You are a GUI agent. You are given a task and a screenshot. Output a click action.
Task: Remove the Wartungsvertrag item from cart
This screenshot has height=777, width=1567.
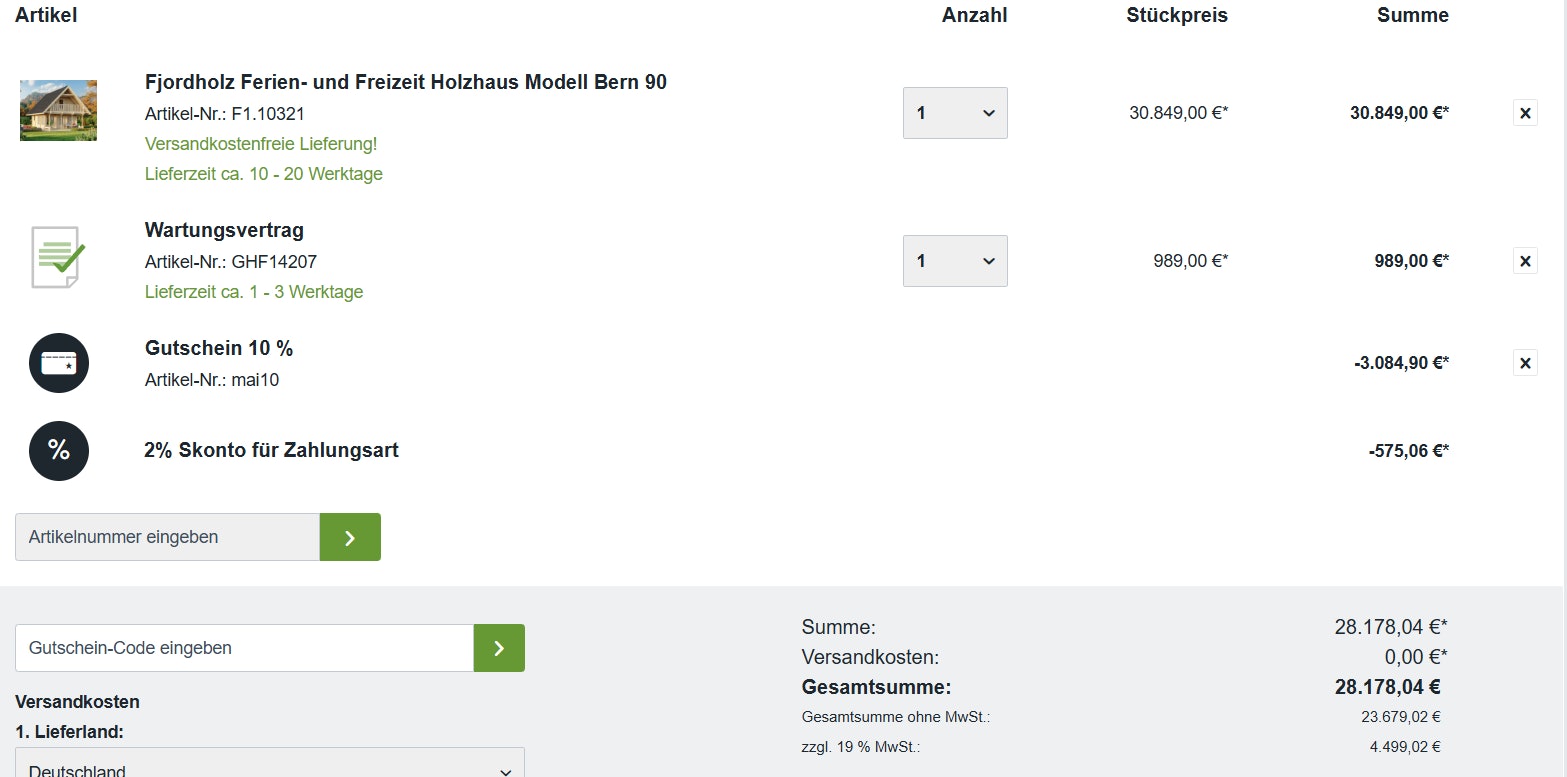click(1525, 261)
